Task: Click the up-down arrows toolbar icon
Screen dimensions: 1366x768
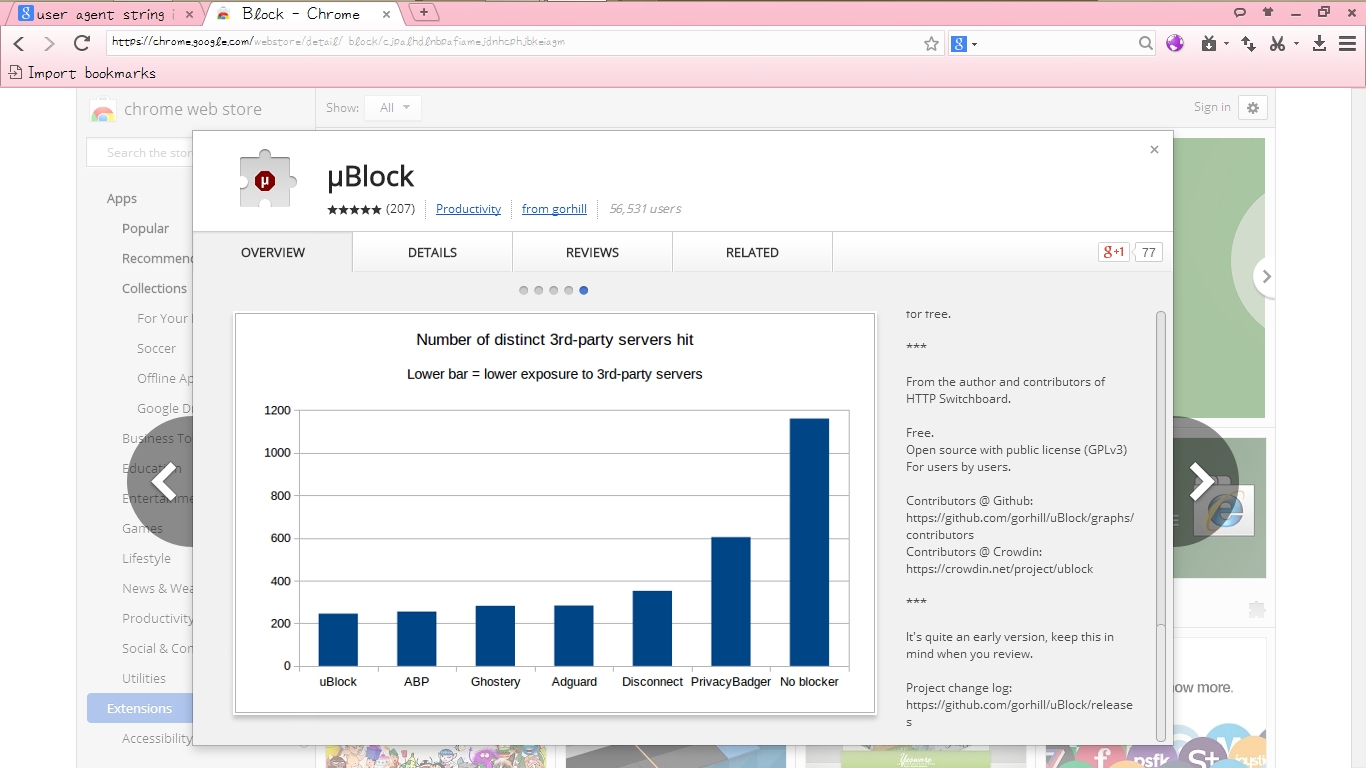Action: coord(1249,43)
